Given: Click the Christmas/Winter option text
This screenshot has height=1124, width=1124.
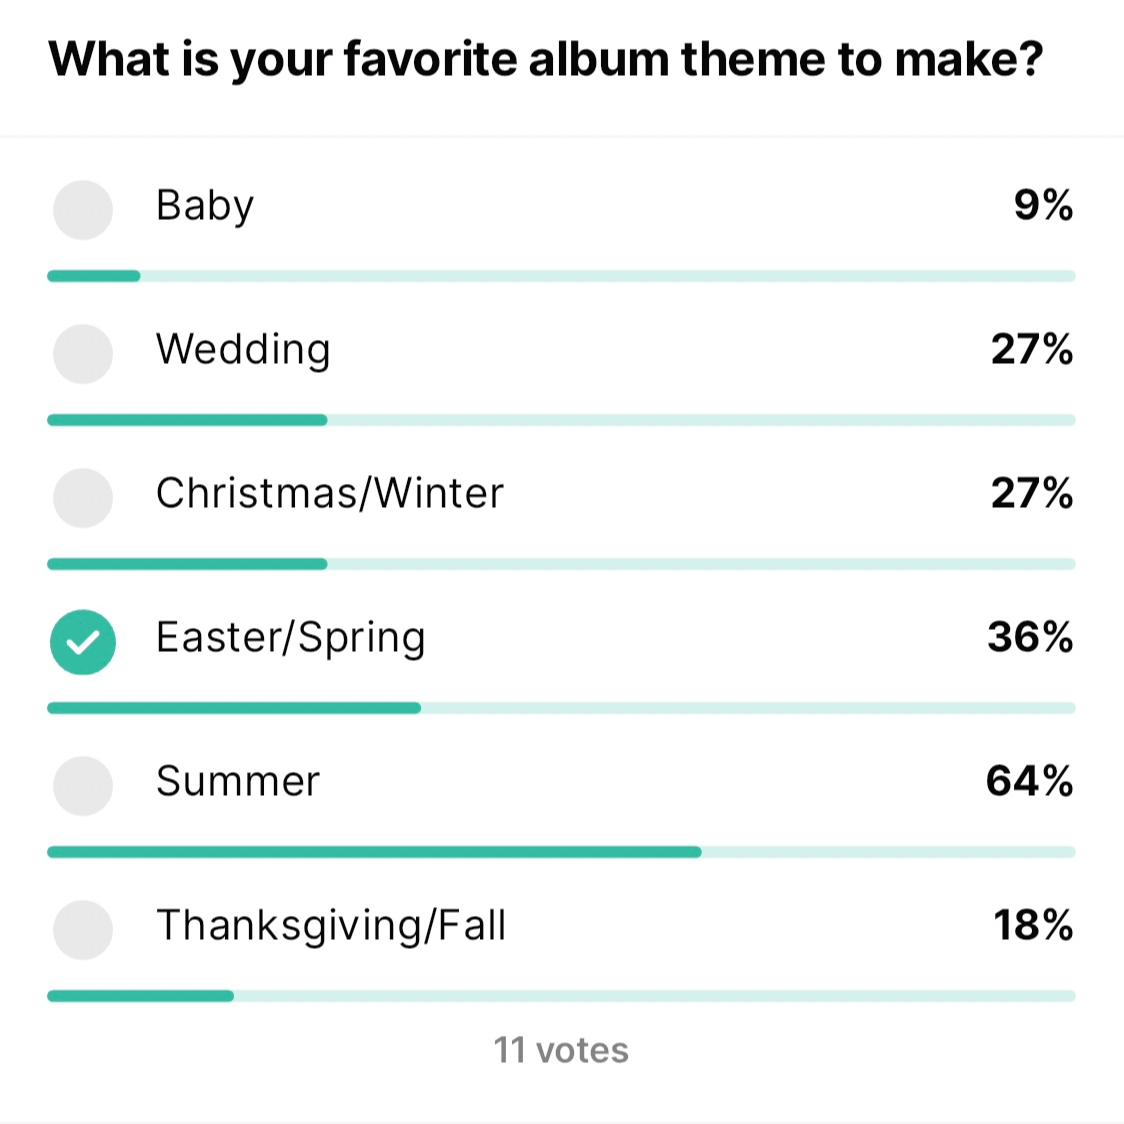Looking at the screenshot, I should 330,493.
